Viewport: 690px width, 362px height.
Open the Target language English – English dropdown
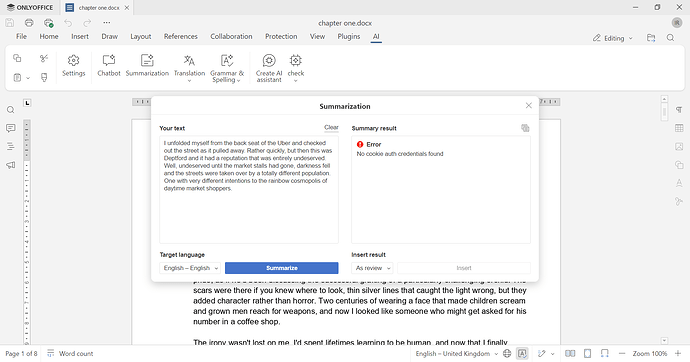coord(190,268)
